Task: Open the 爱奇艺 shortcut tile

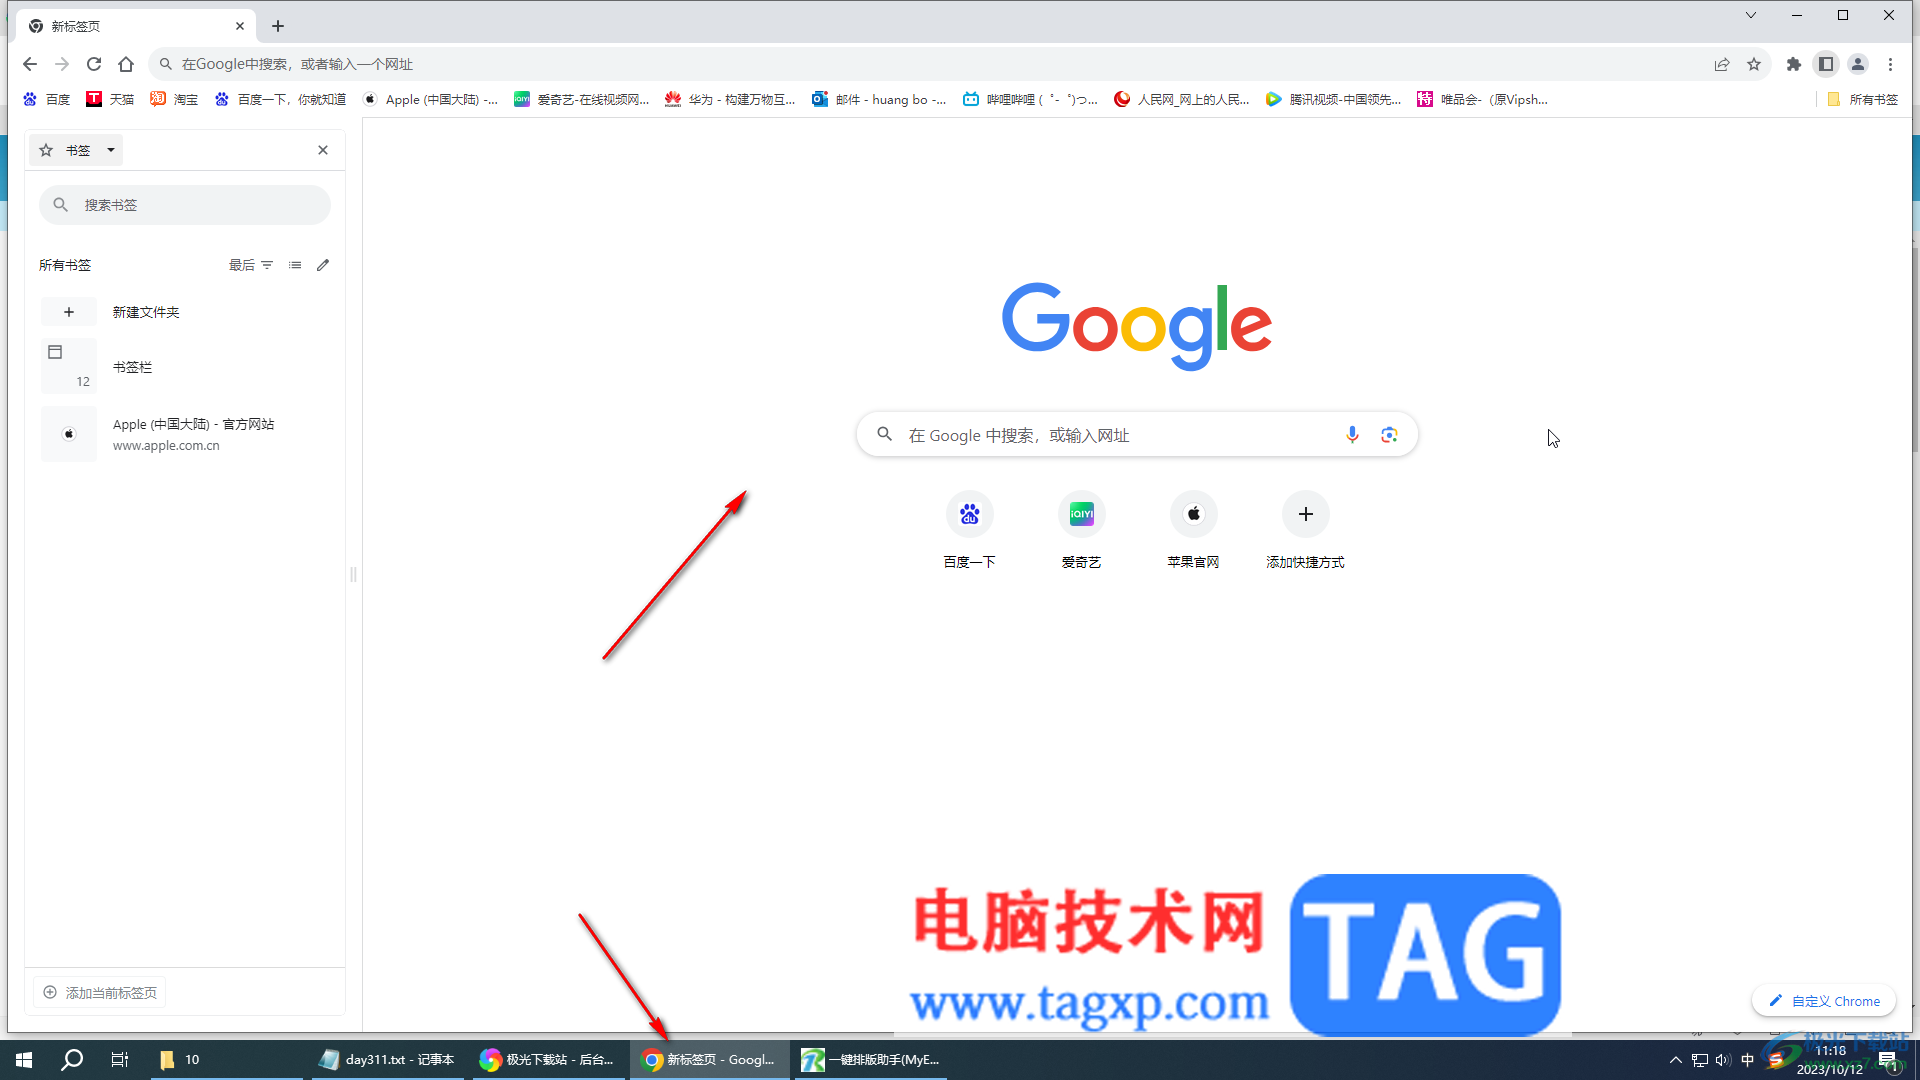Action: 1081,531
